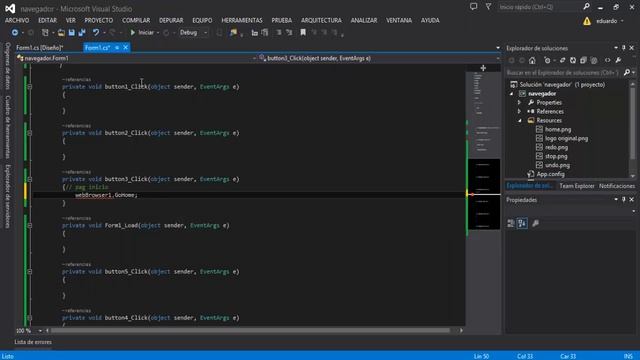The image size is (640, 360).
Task: Start debugging with the Iniciar button
Action: [142, 33]
